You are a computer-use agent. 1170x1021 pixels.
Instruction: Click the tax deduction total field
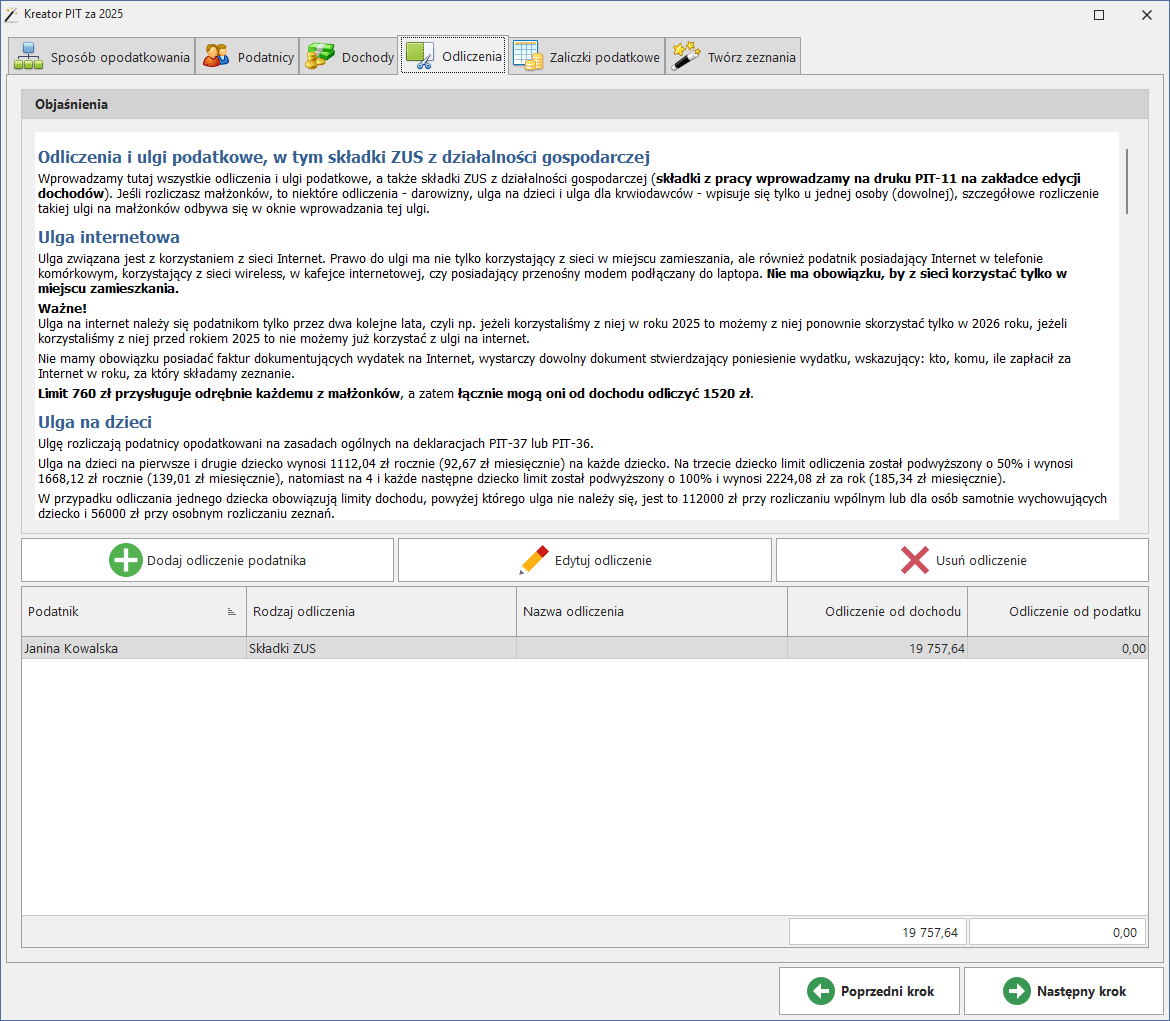click(1057, 932)
